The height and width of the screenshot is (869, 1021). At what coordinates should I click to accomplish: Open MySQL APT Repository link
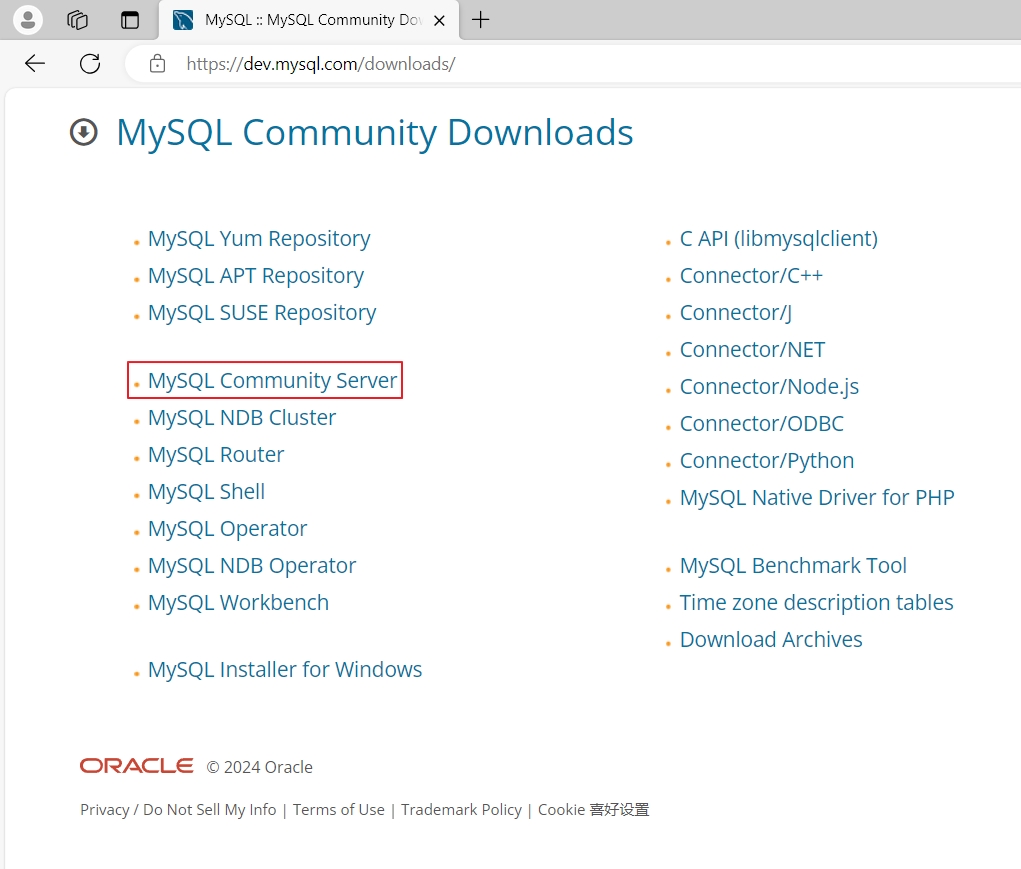[x=255, y=276]
